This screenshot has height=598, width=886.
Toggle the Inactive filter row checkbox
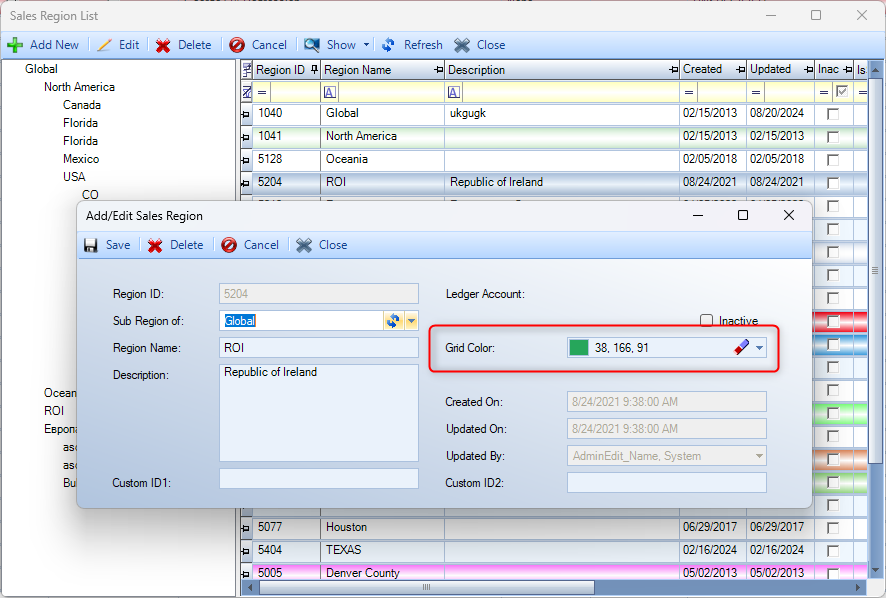pyautogui.click(x=842, y=91)
